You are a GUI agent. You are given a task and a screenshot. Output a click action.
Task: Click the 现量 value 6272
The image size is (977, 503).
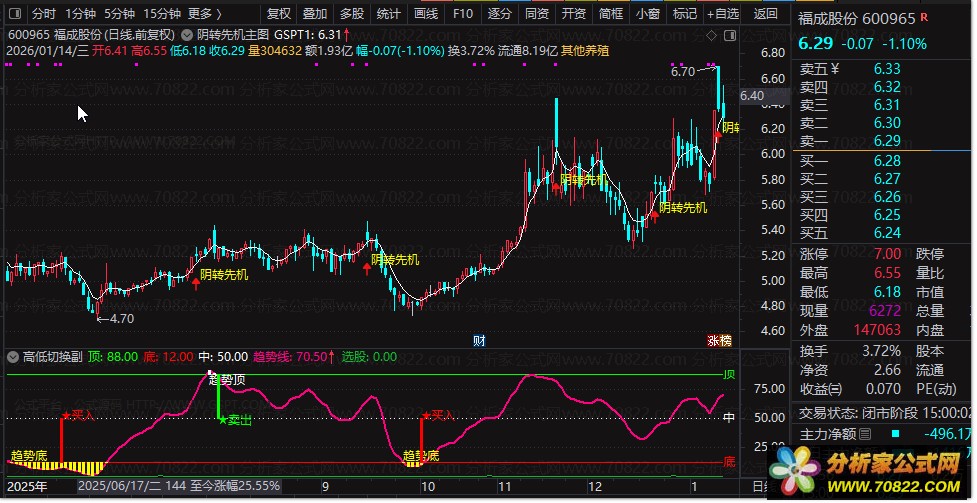point(885,310)
